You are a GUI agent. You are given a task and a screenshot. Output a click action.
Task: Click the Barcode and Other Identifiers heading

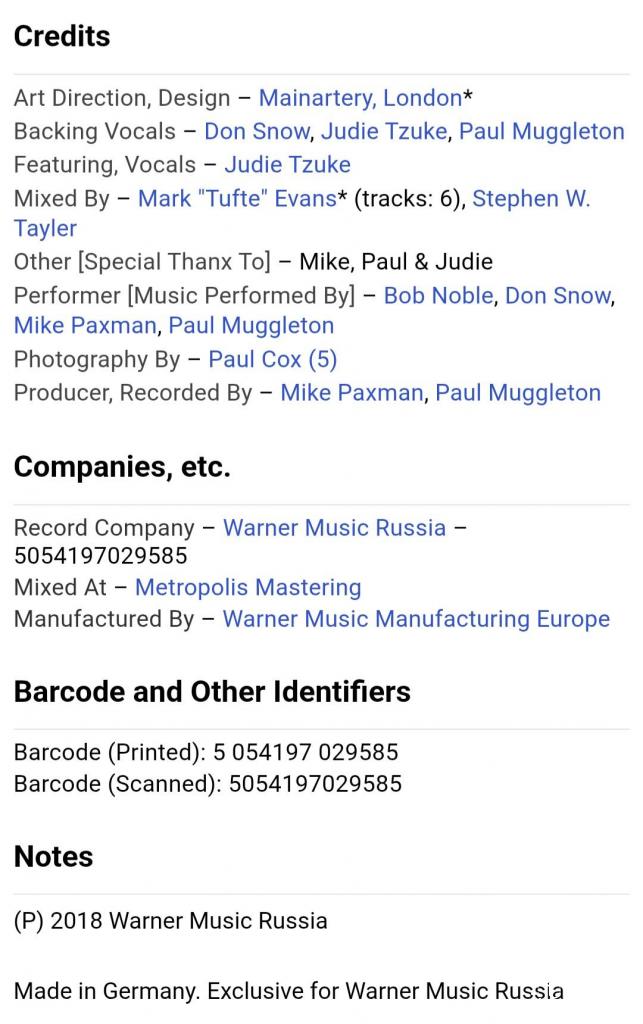tap(212, 691)
